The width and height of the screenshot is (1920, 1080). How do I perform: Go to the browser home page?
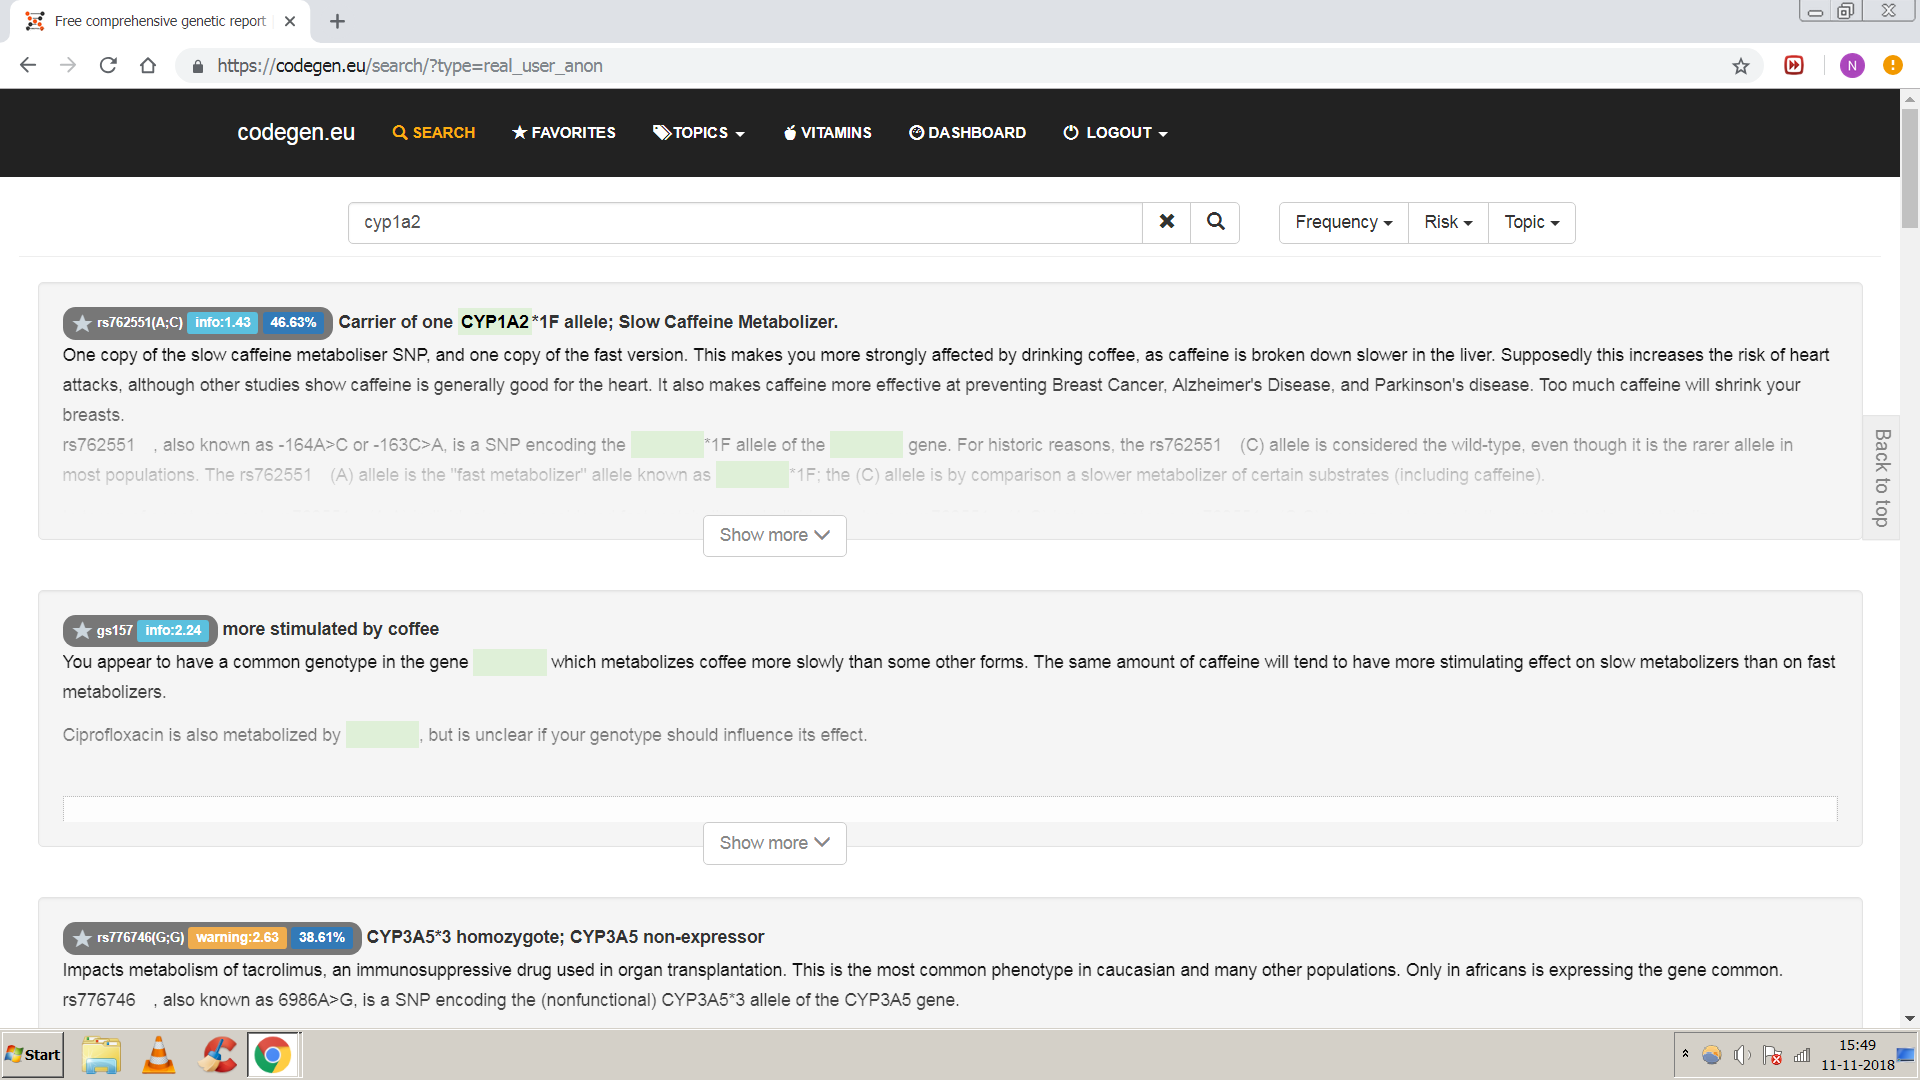[148, 65]
